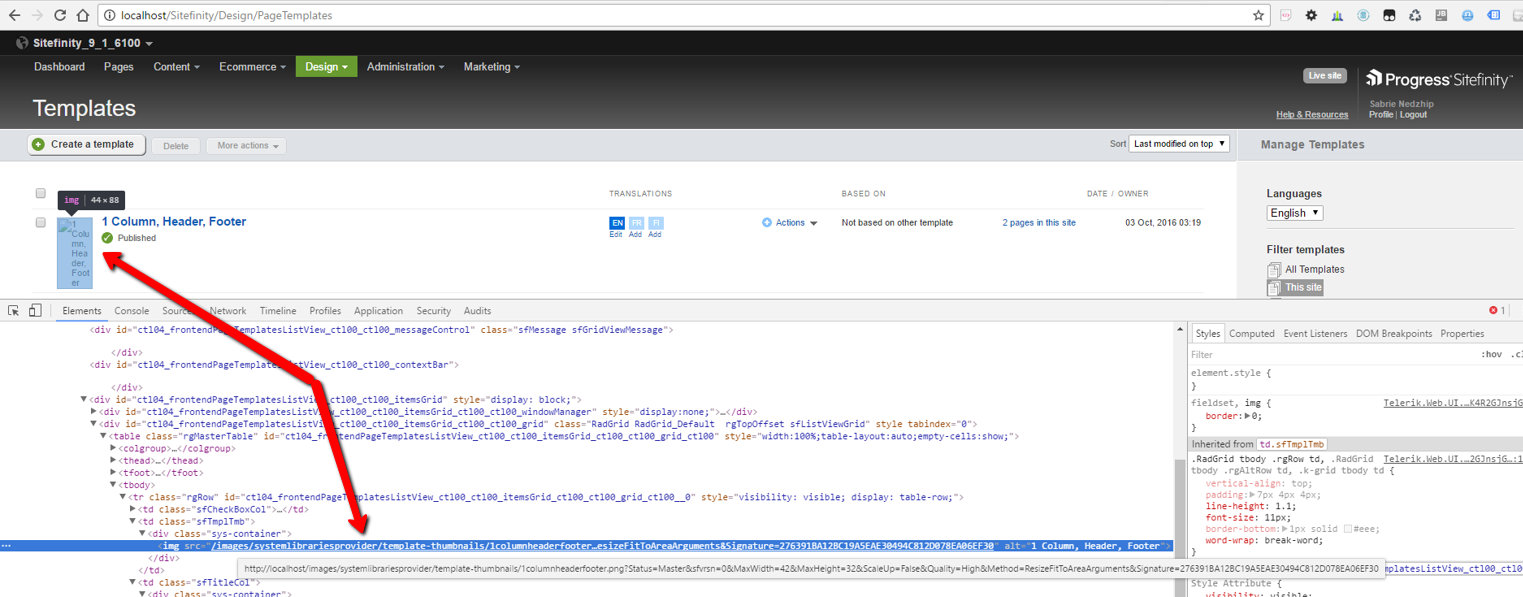Collapse the tbody node in Elements tree
The height and width of the screenshot is (597, 1523).
113,485
